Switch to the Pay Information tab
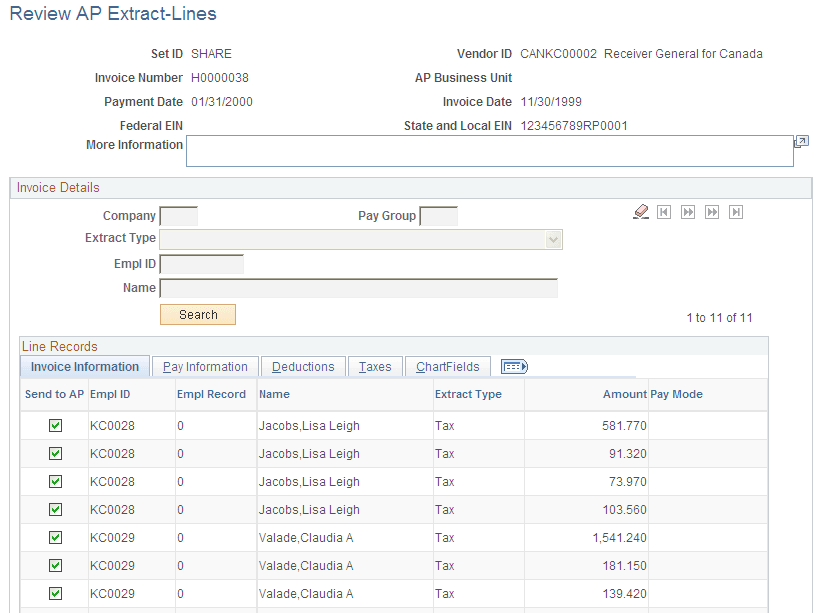Image resolution: width=827 pixels, height=613 pixels. tap(205, 367)
